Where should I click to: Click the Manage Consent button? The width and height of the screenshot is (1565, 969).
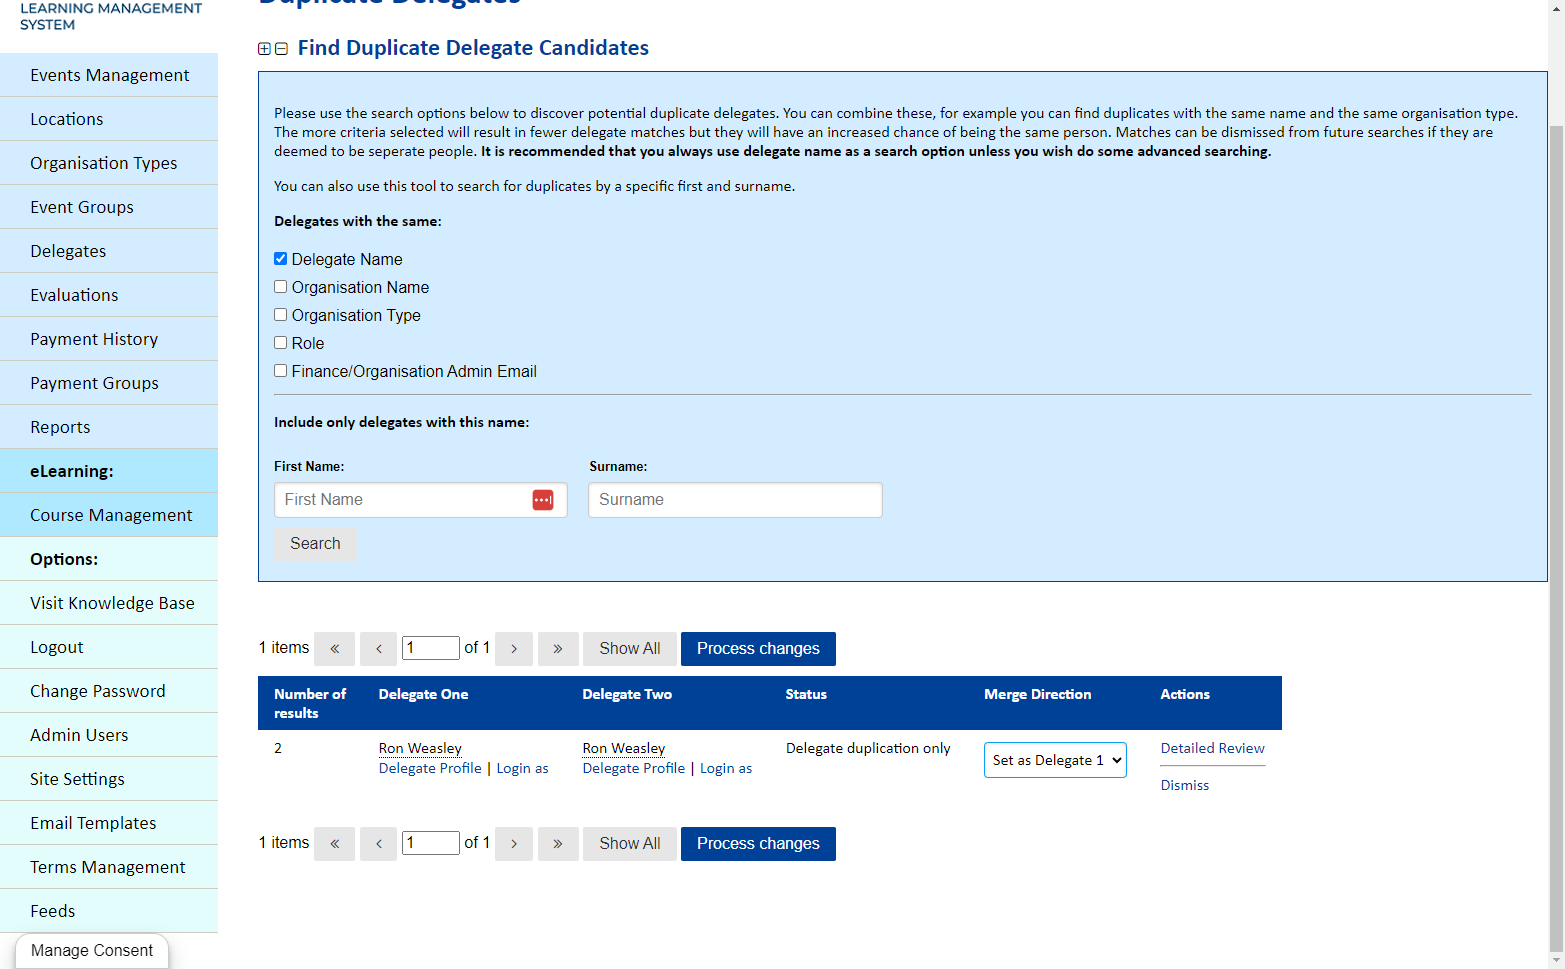92,951
